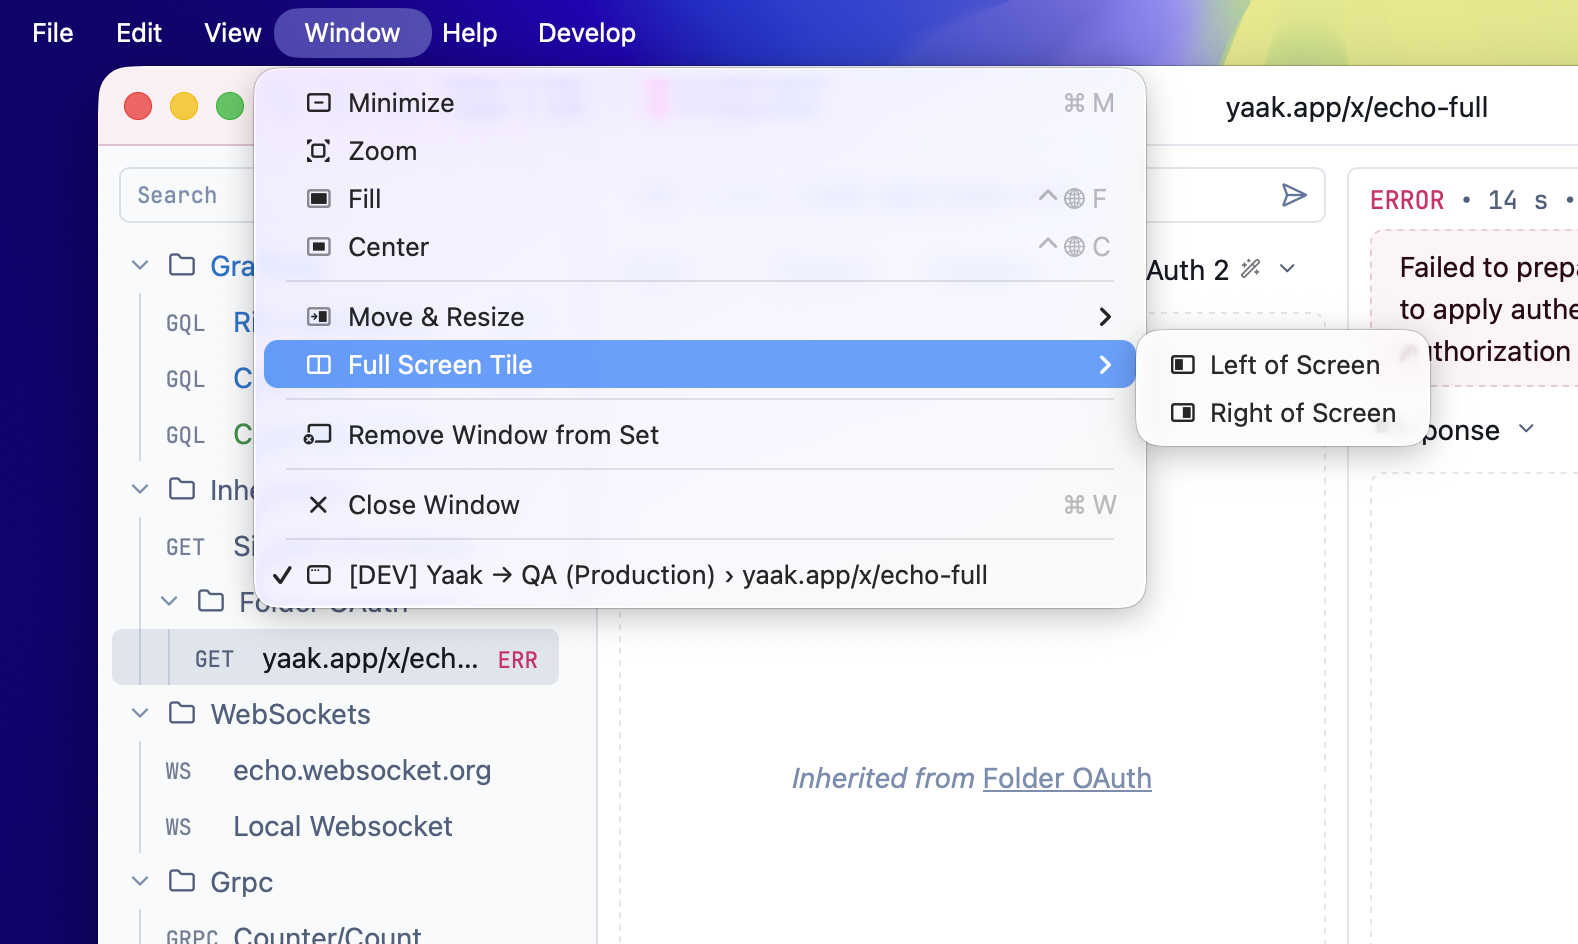The width and height of the screenshot is (1578, 944).
Task: Click the yaak.app/x/echo-full window title
Action: 1356,107
